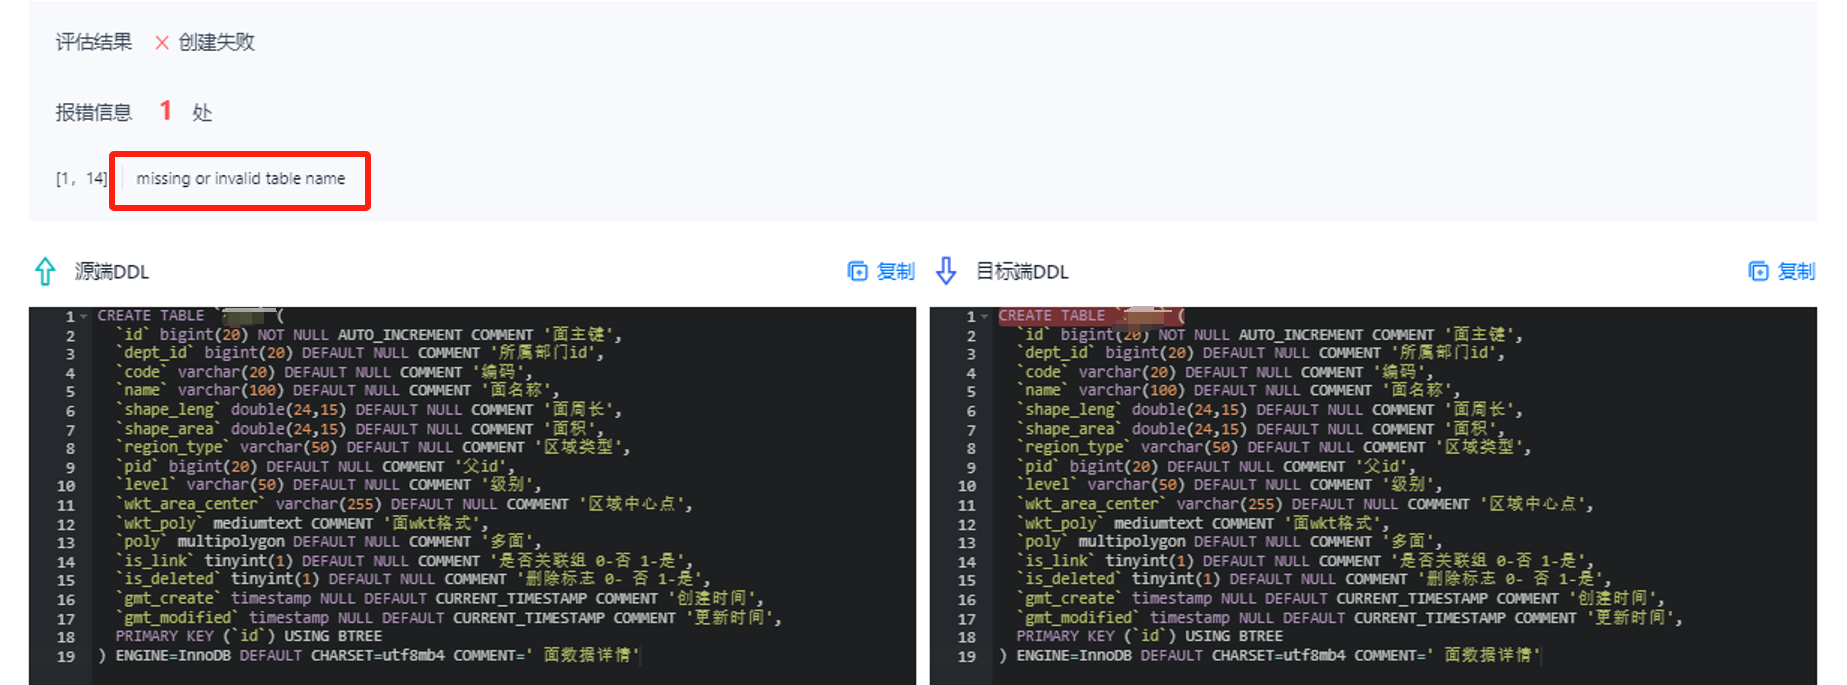This screenshot has height=685, width=1847.
Task: Click the dept_id line in source DDL
Action: [359, 353]
